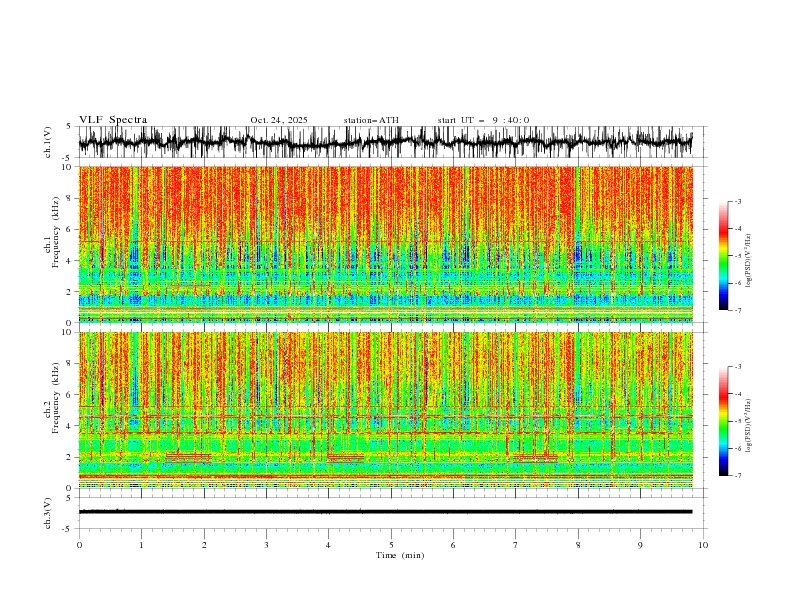Click the "VLF Spectra" plot title

113,120
